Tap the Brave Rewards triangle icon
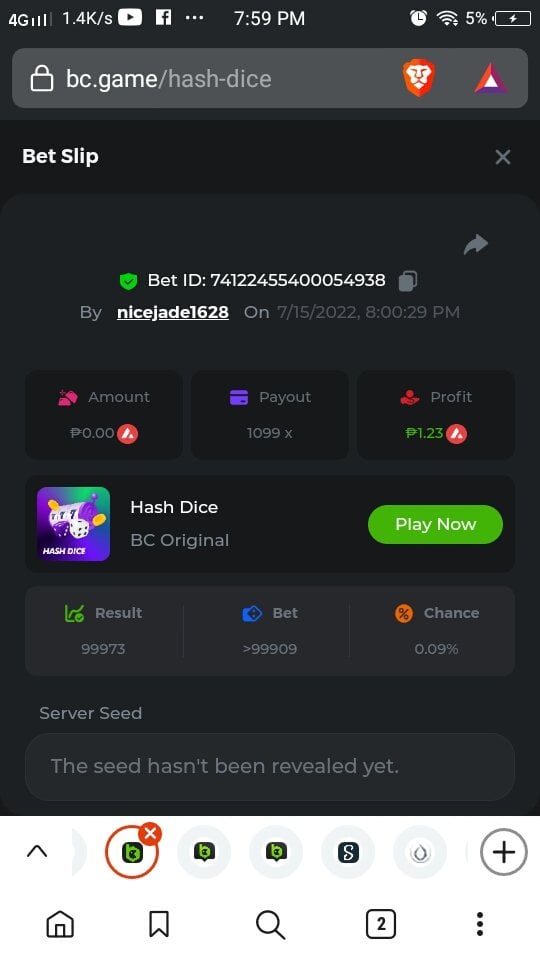The image size is (540, 960). coord(491,78)
